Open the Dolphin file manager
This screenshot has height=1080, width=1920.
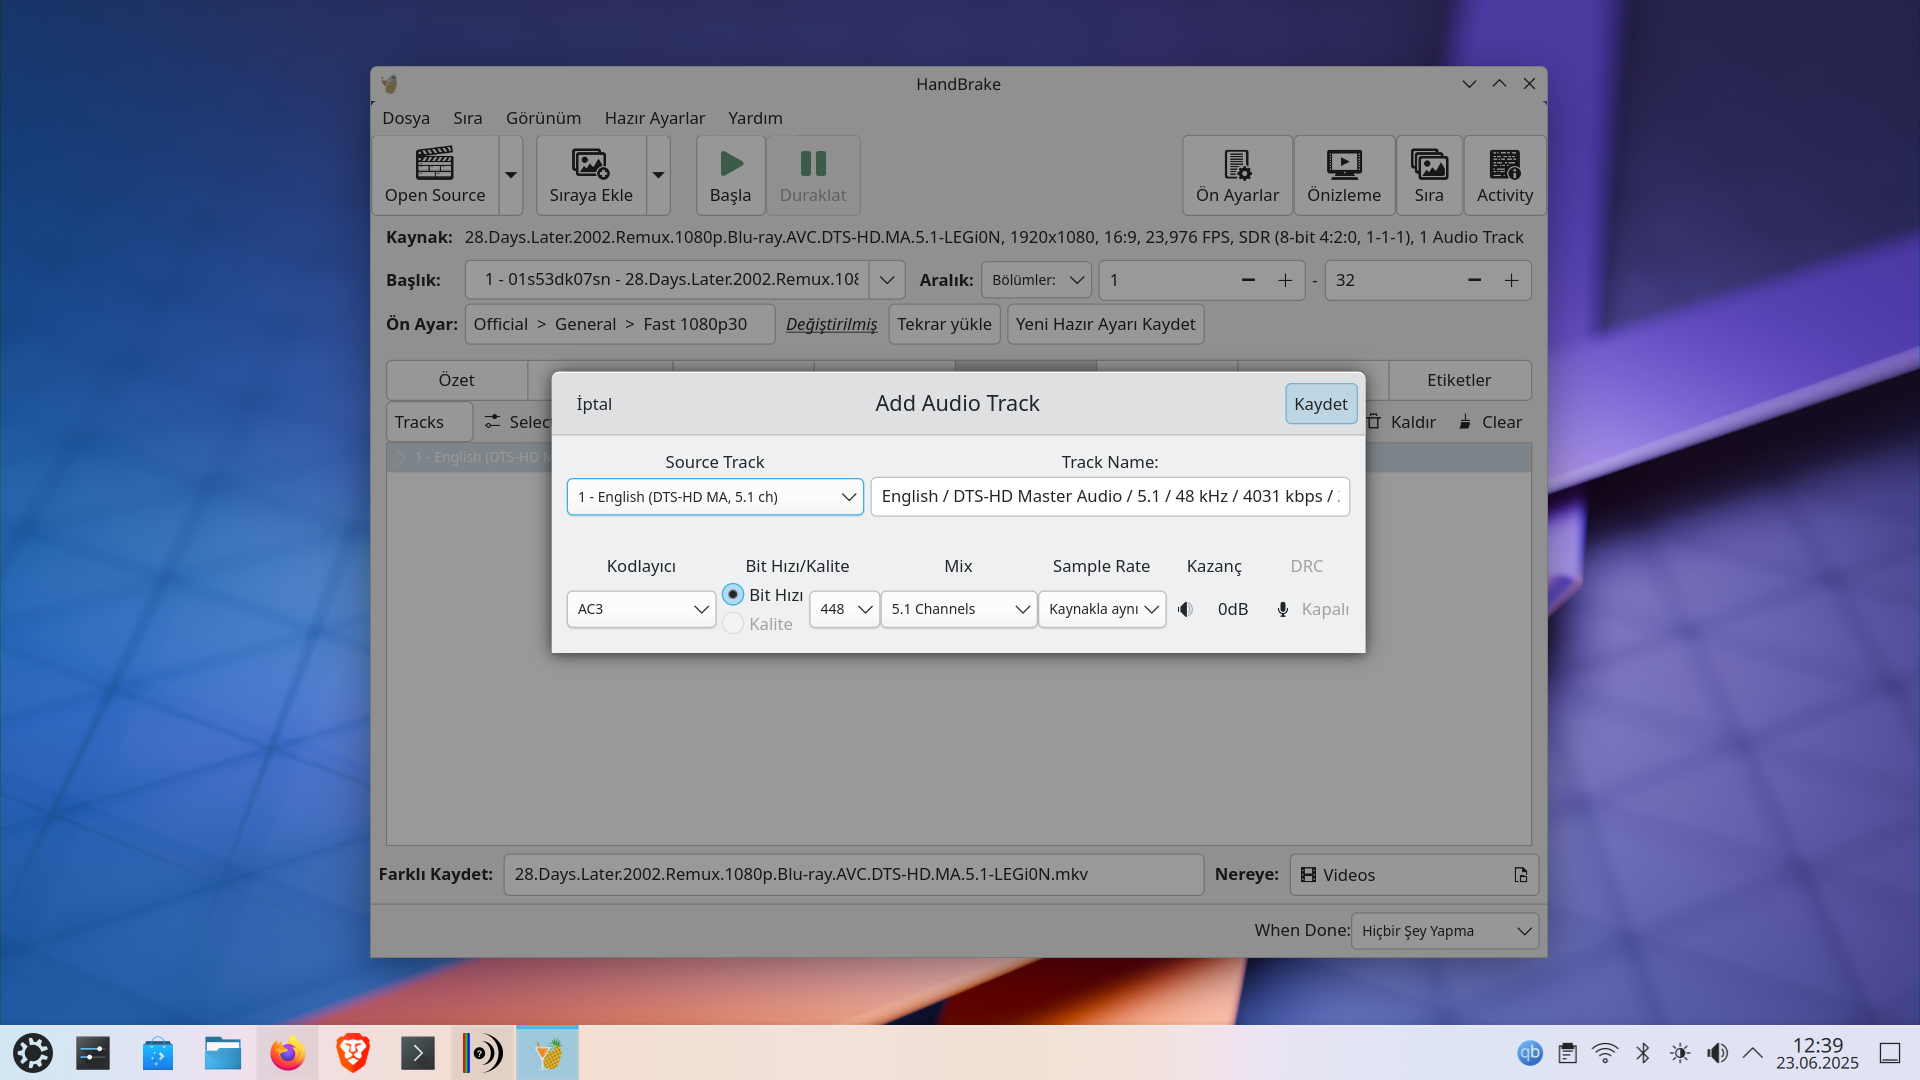click(x=223, y=1053)
